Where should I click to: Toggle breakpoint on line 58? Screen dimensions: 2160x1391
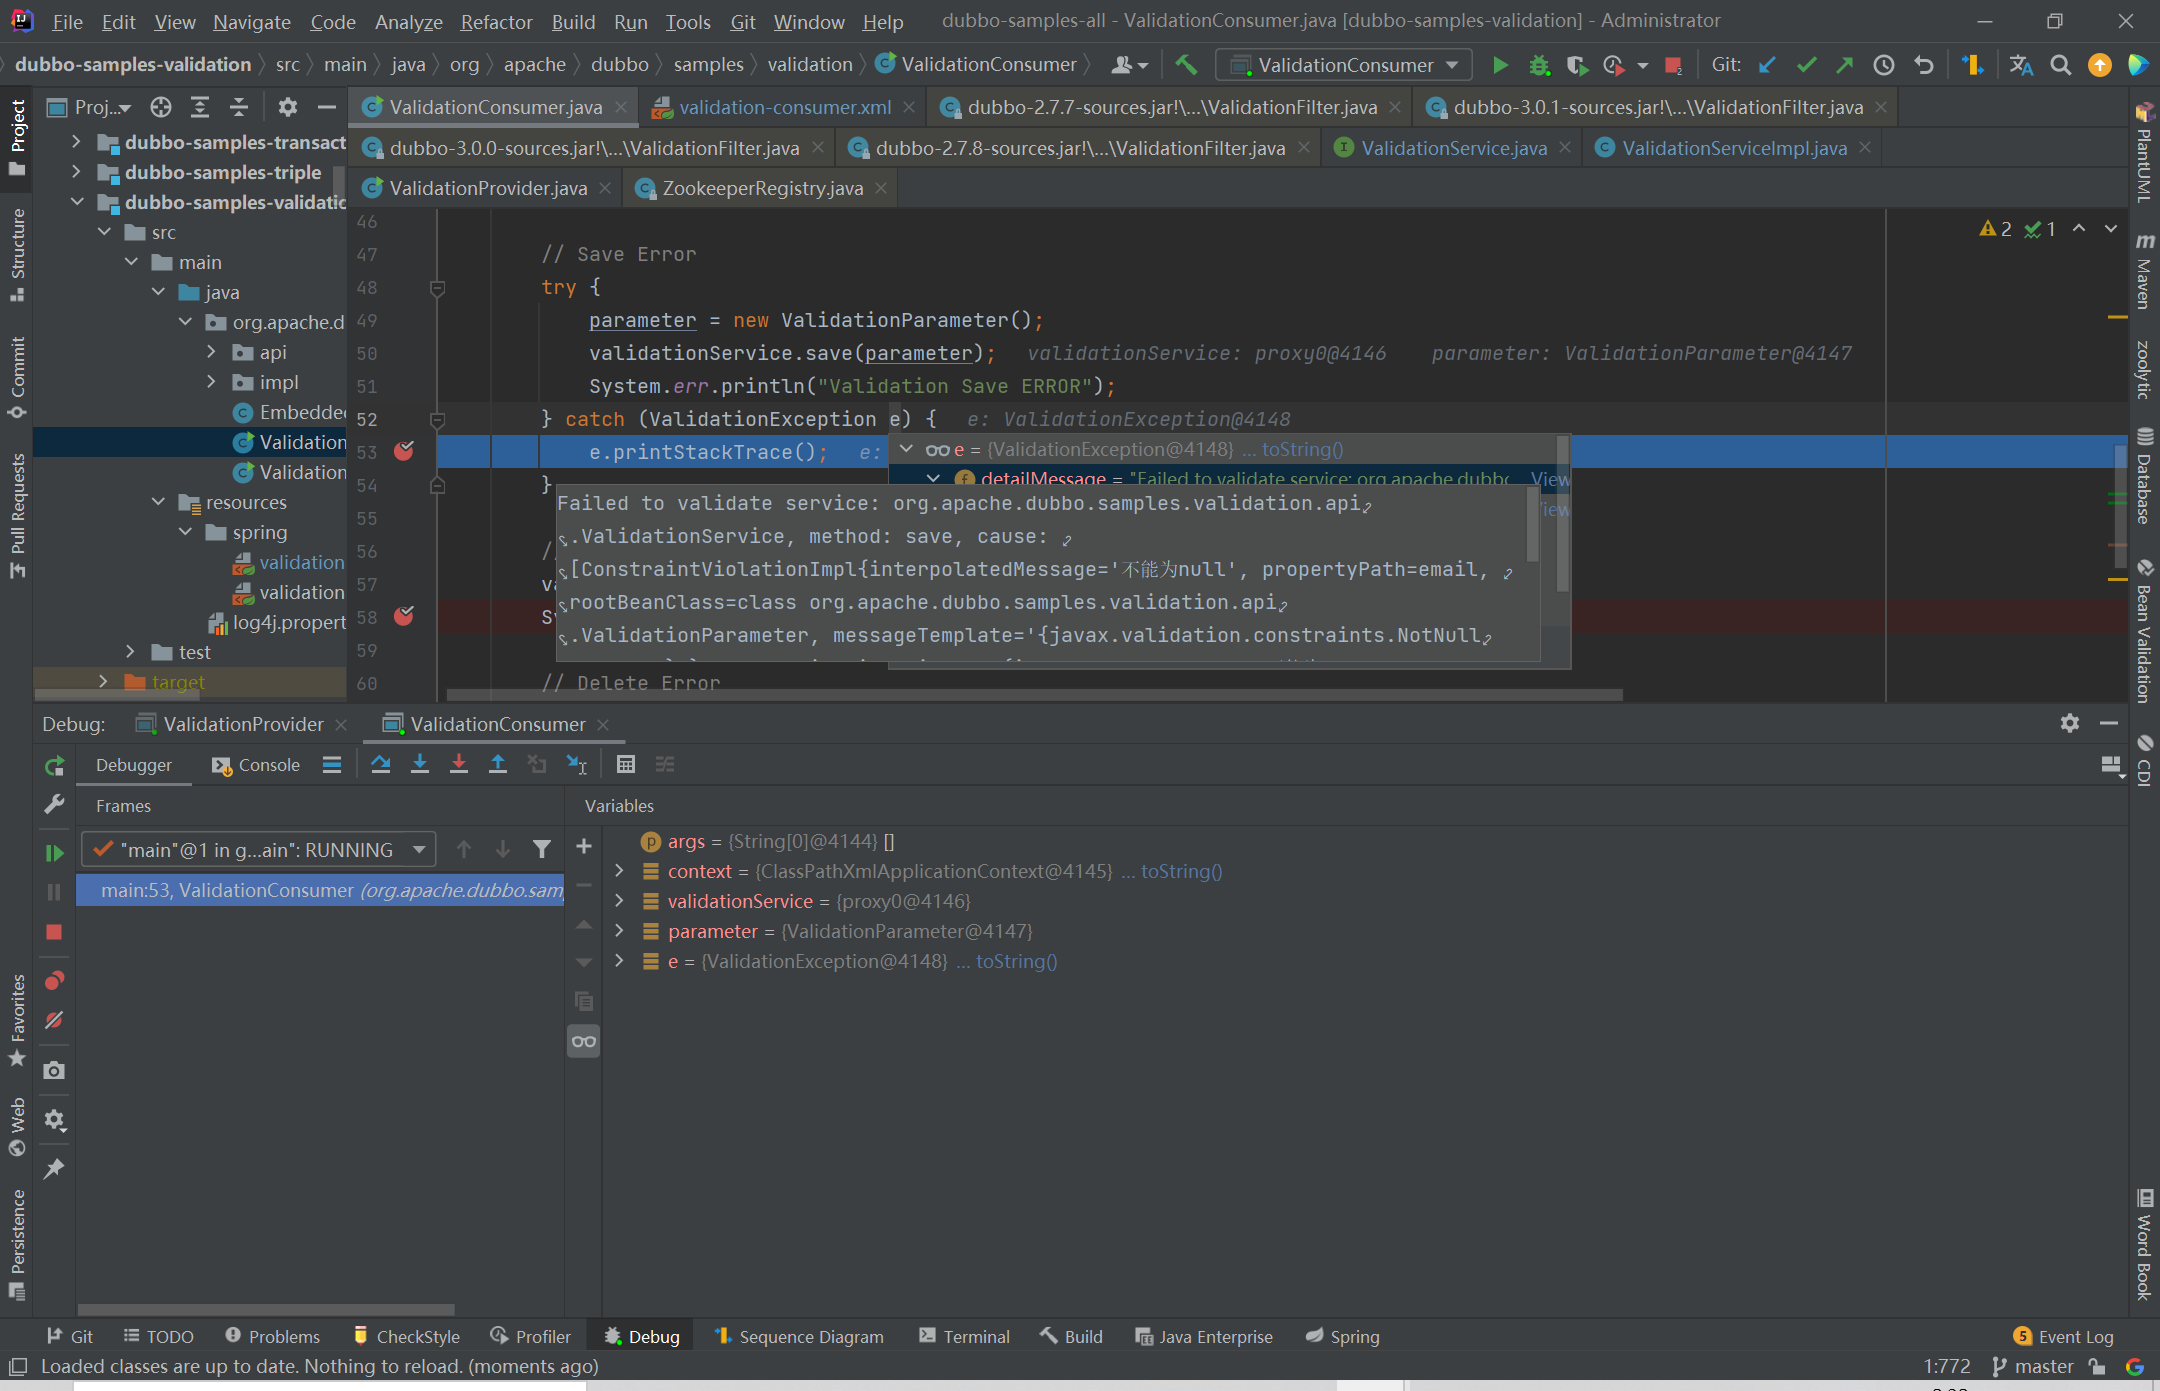click(x=404, y=616)
